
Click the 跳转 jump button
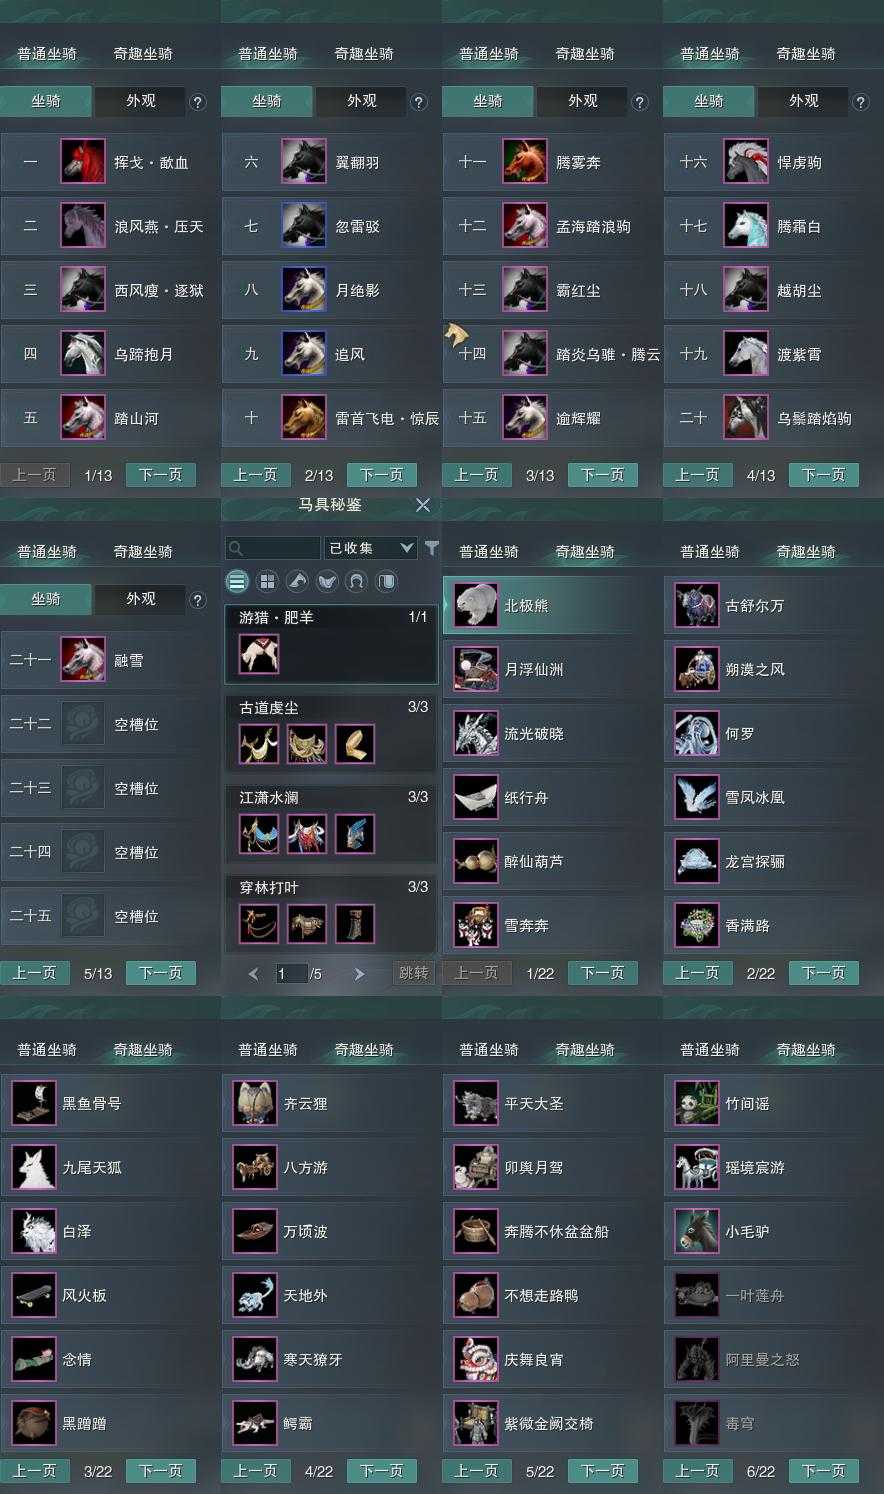tap(414, 972)
